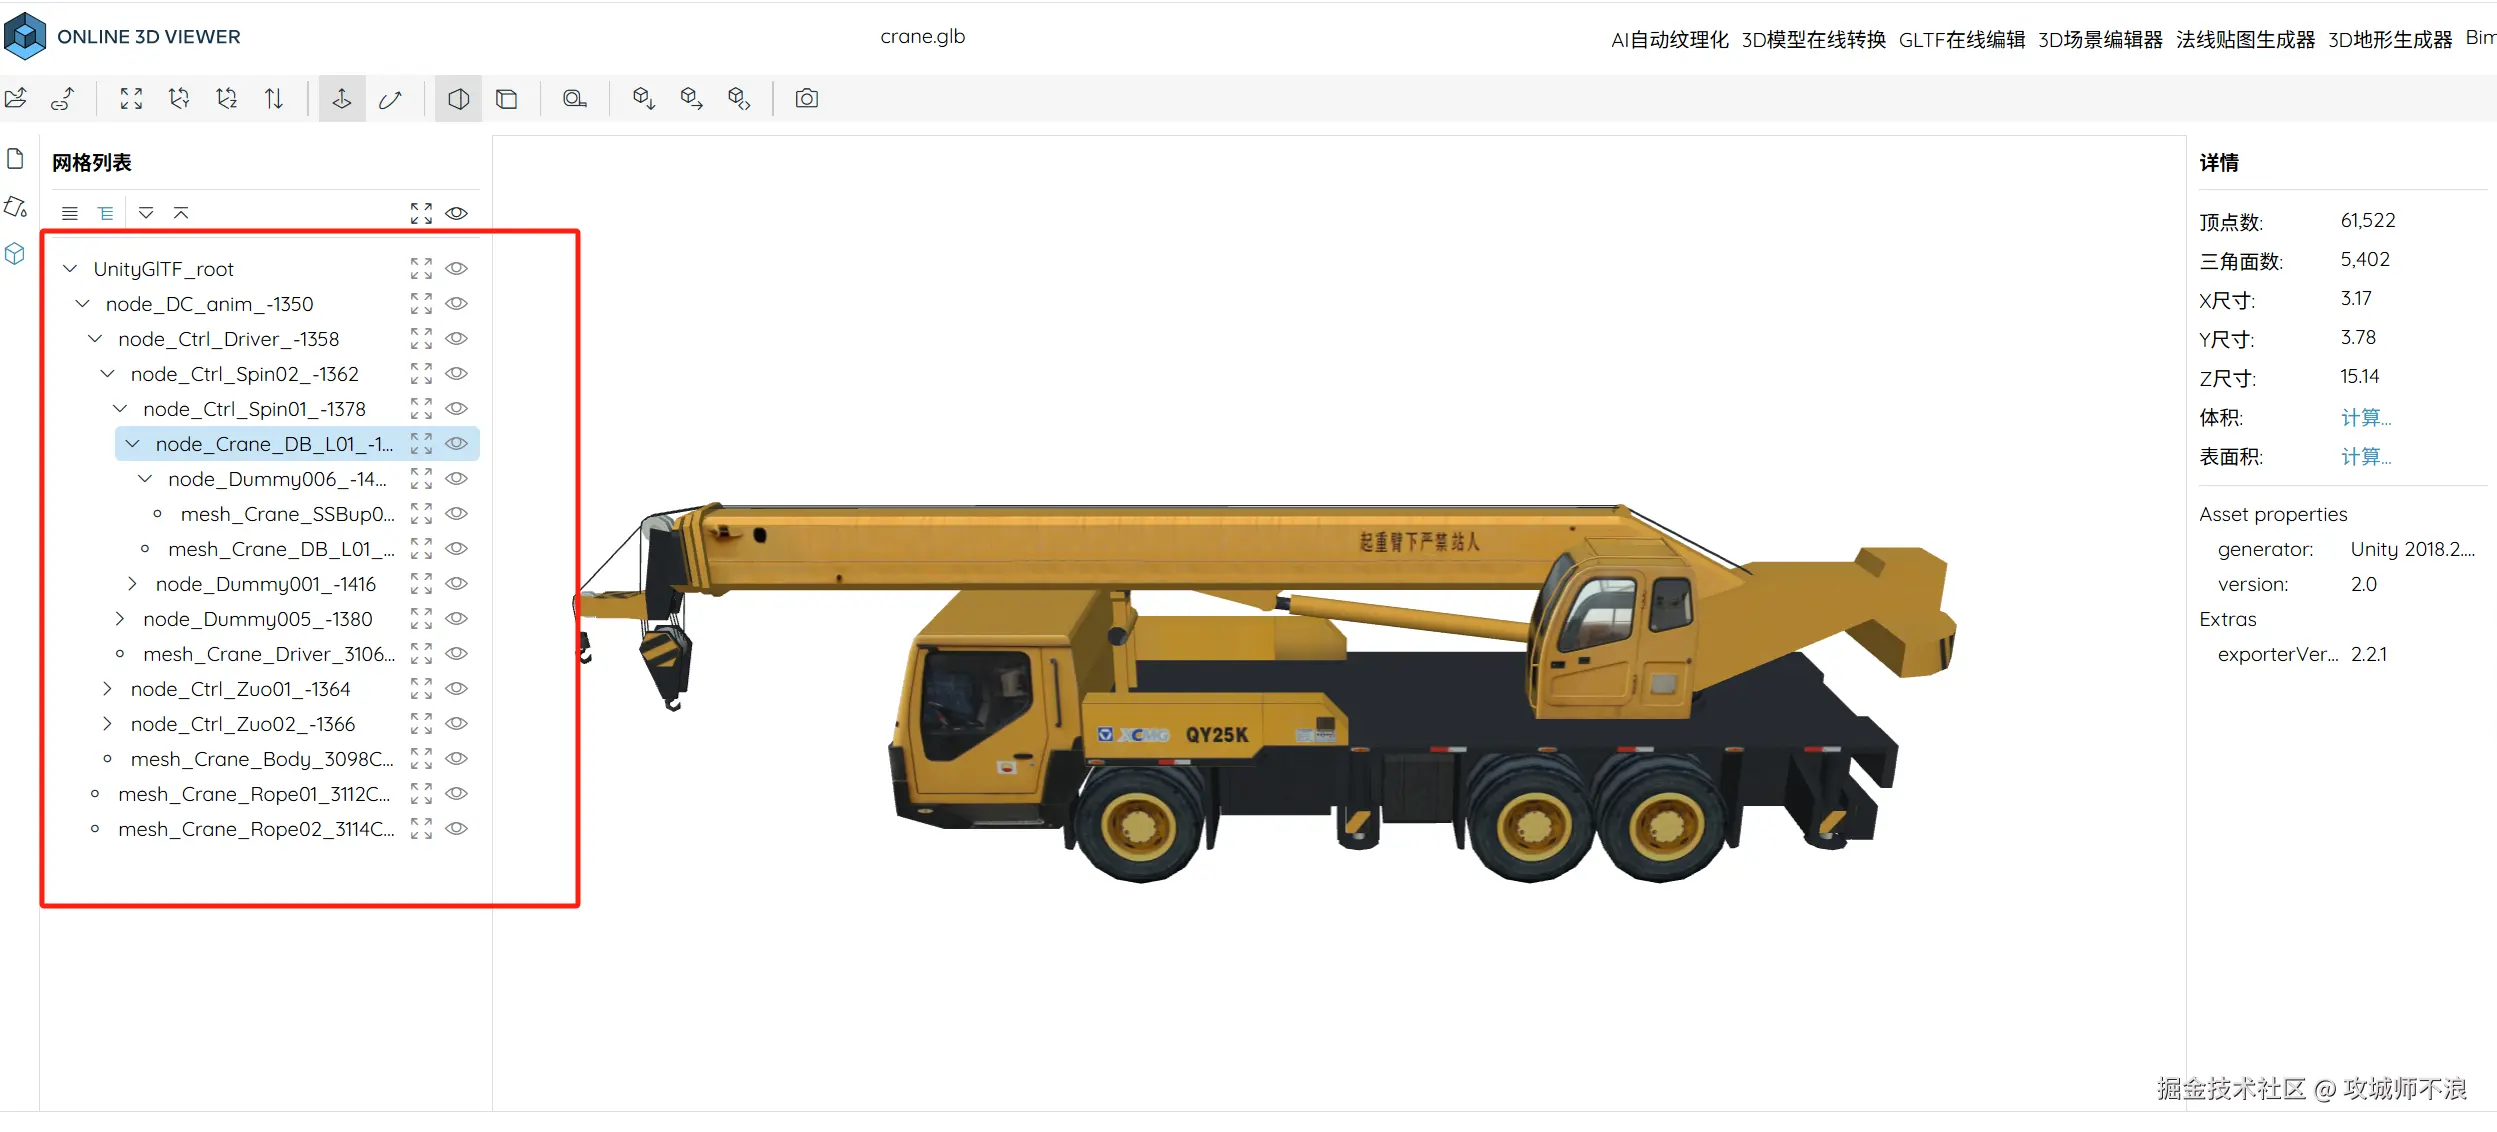Screen dimensions: 2497x1132
Task: Hide mesh_Crane_Body with its eye icon
Action: click(456, 758)
